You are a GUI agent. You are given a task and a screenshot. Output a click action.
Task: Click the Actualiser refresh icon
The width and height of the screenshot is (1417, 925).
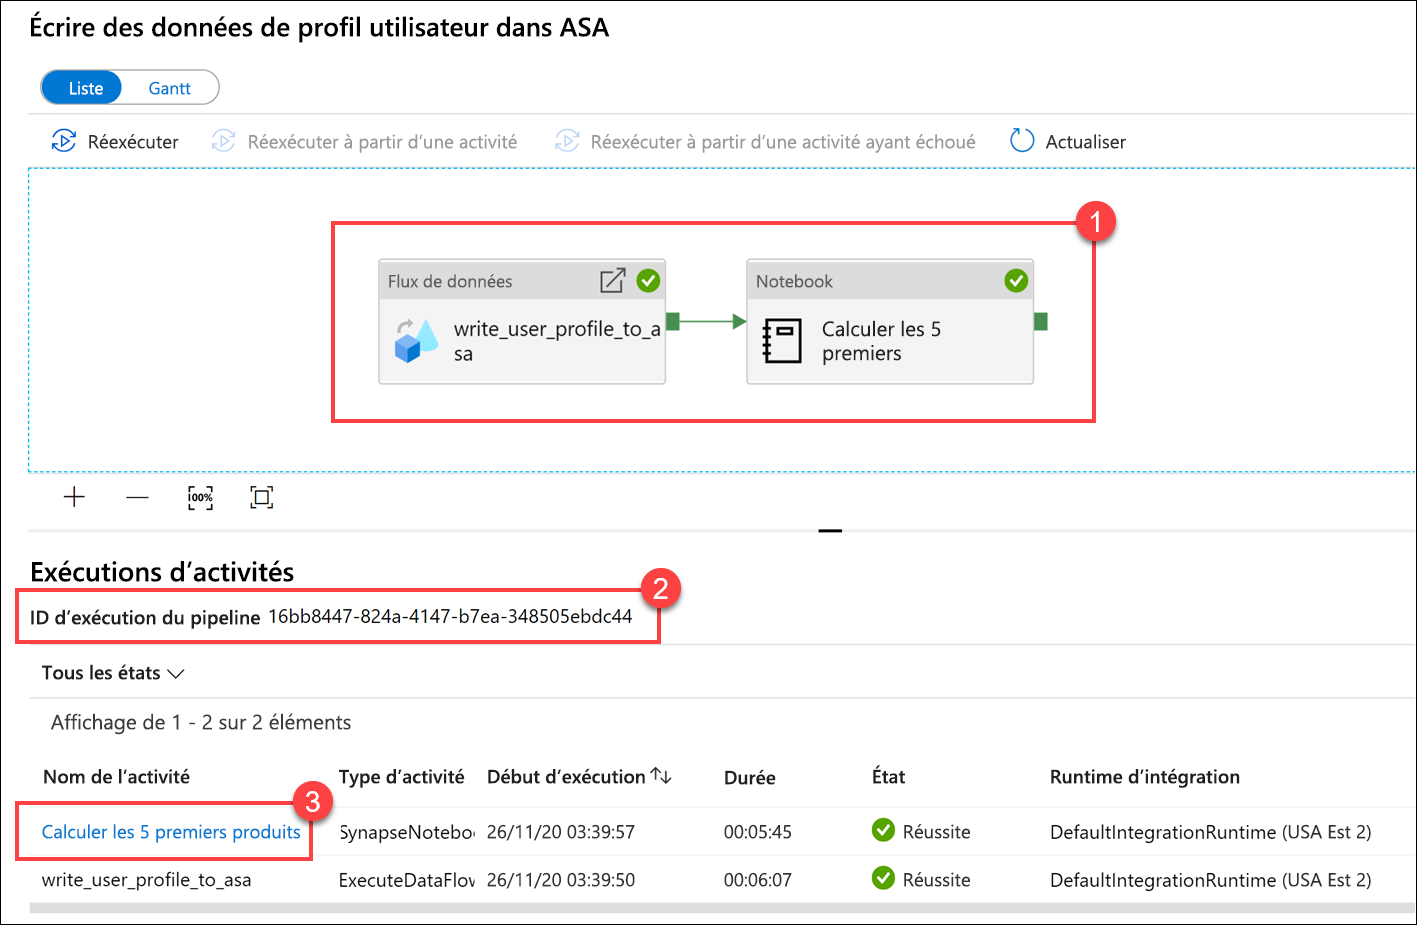(x=1021, y=141)
